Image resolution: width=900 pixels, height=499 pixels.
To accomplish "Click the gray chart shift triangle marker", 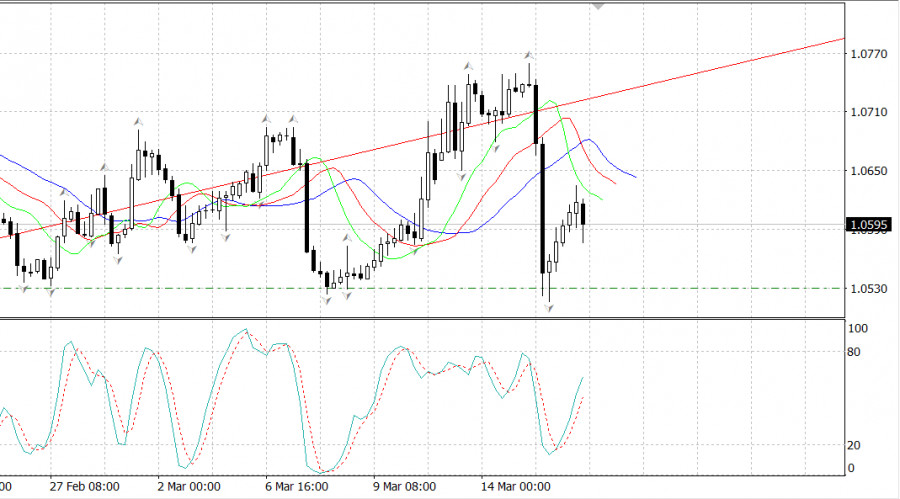I will (599, 6).
